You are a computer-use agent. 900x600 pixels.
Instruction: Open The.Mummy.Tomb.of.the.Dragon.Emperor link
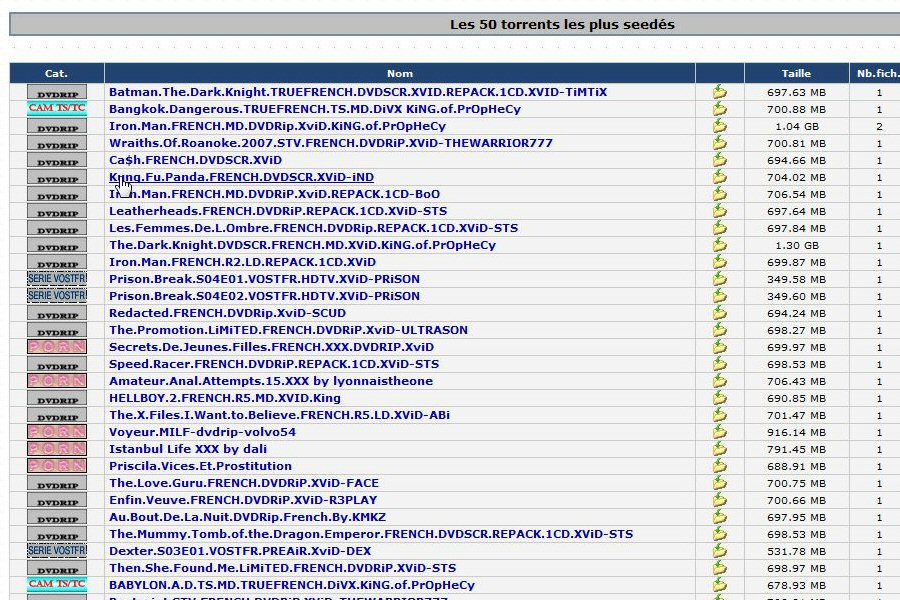(371, 534)
